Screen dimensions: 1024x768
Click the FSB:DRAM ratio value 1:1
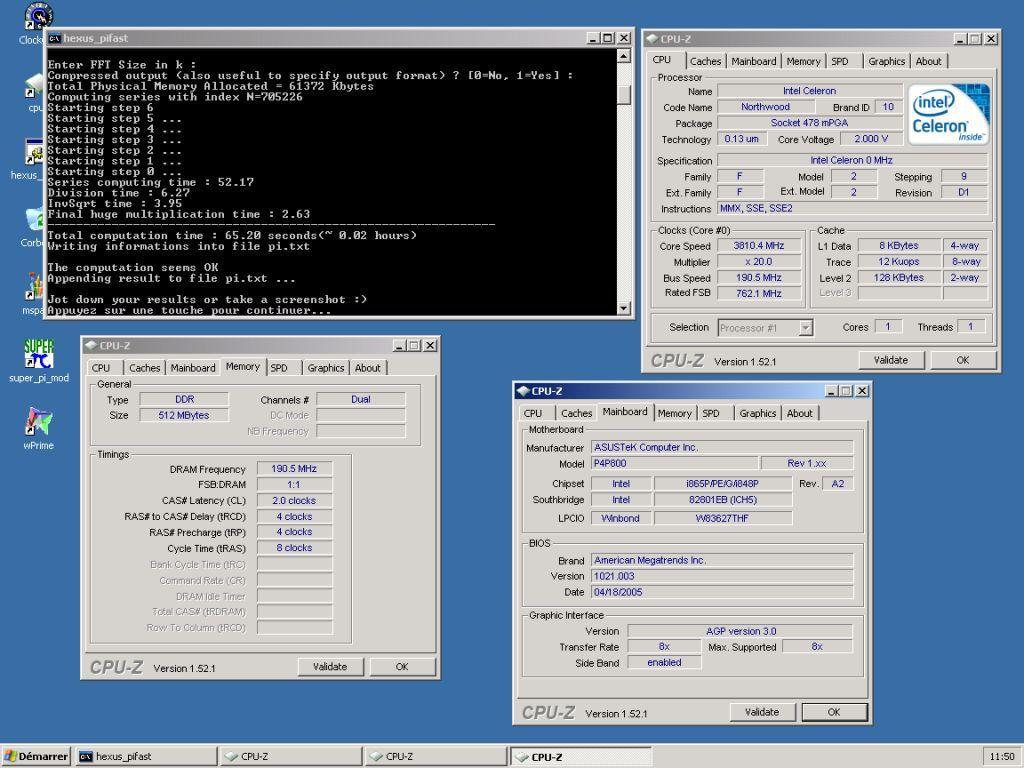point(294,485)
